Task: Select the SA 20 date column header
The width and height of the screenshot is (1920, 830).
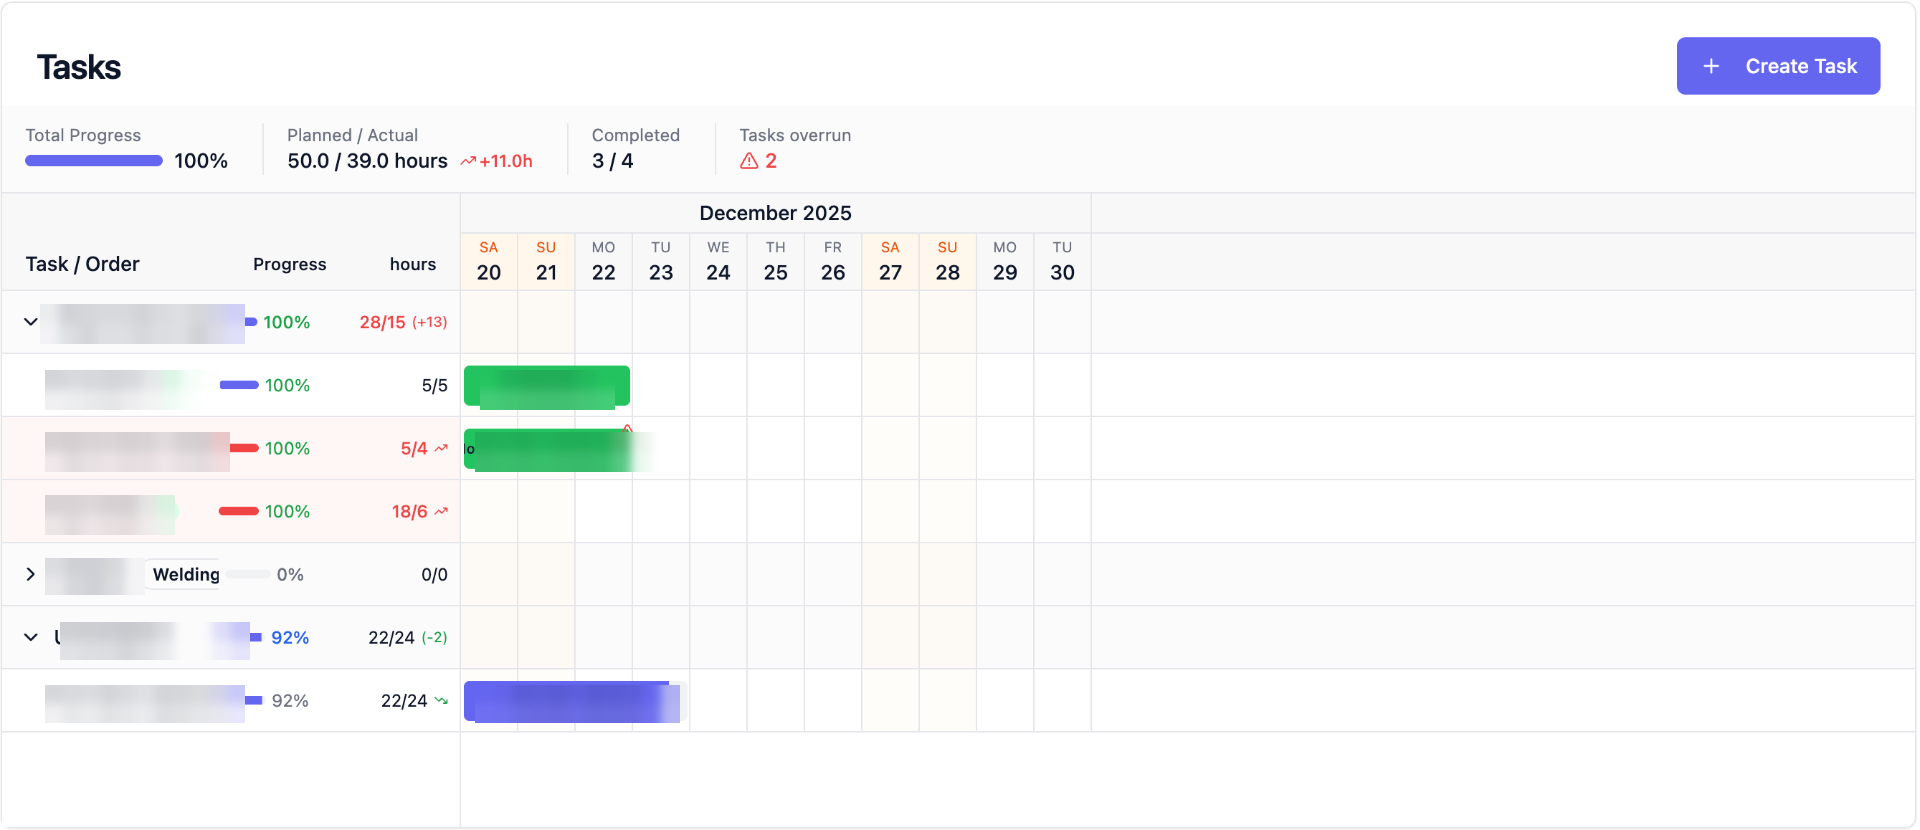Action: click(489, 262)
